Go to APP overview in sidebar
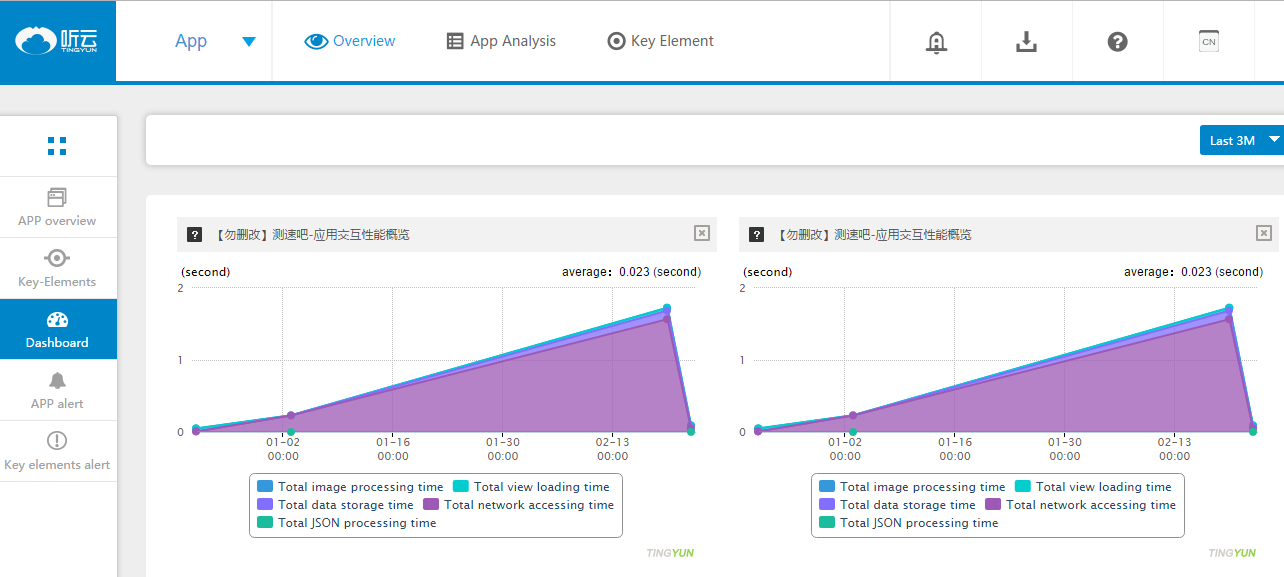Screen dimensions: 1284x577 pyautogui.click(x=57, y=207)
